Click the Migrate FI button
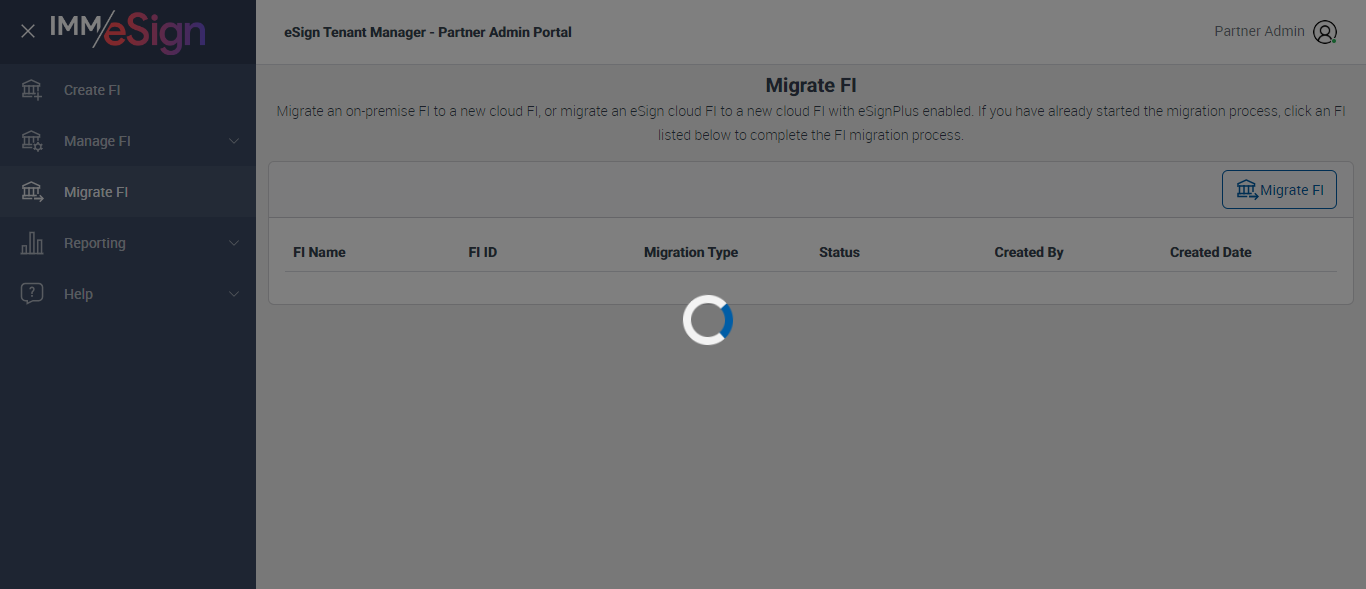Screen dimensions: 1366x589 tap(1279, 190)
